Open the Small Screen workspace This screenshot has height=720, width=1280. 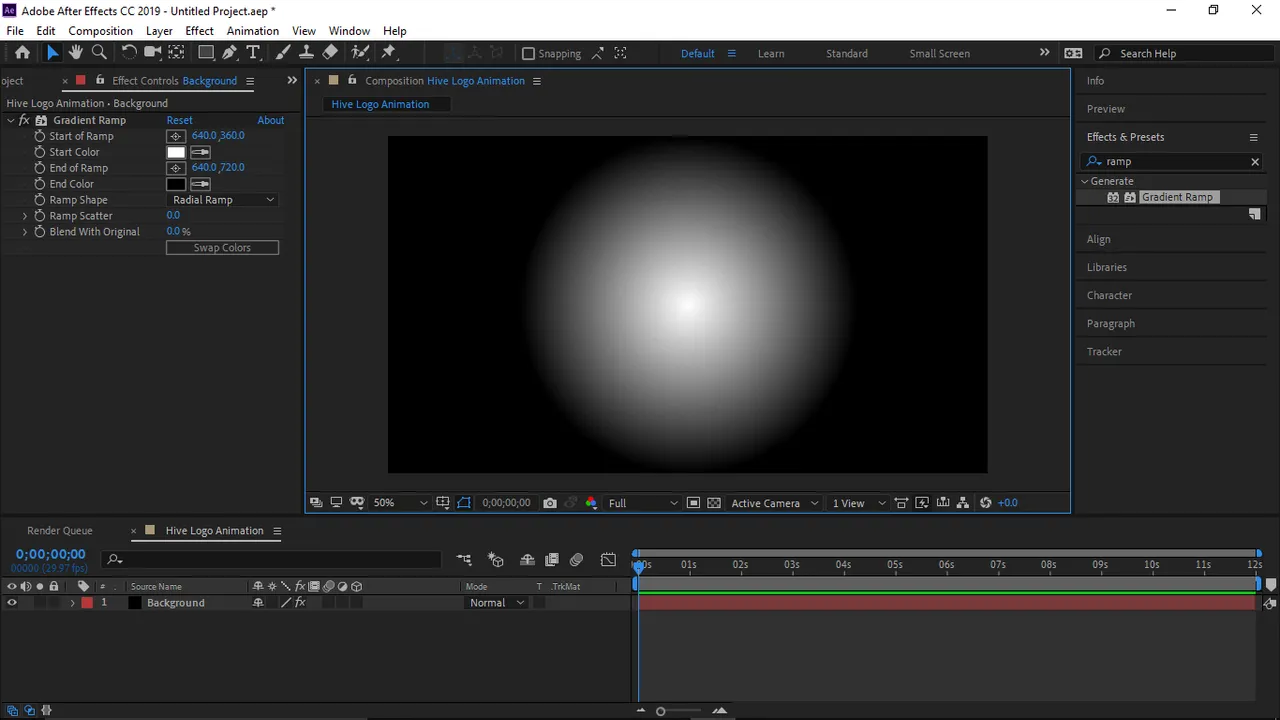939,54
